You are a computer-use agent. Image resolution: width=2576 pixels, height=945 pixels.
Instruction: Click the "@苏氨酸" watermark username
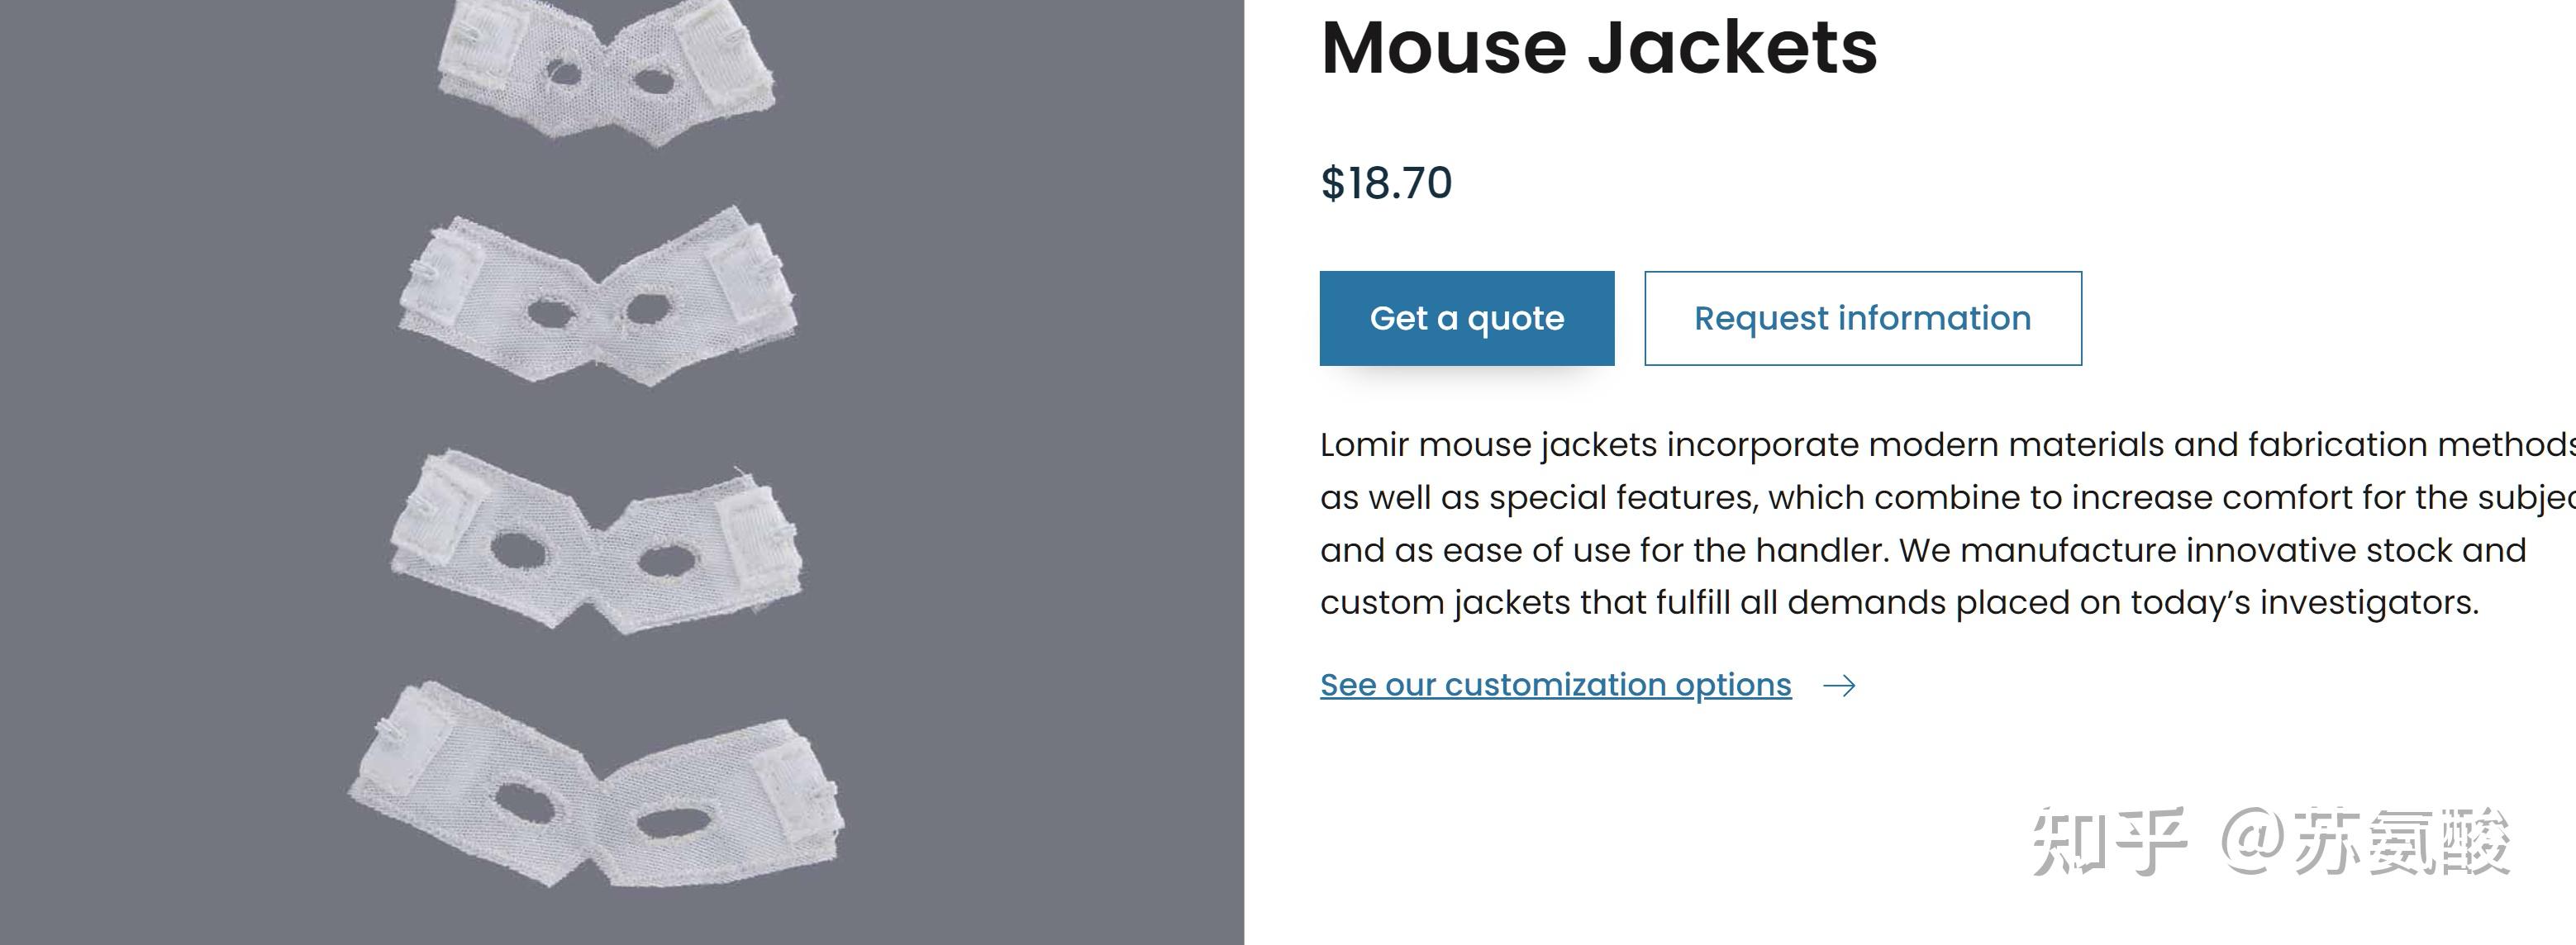2365,842
